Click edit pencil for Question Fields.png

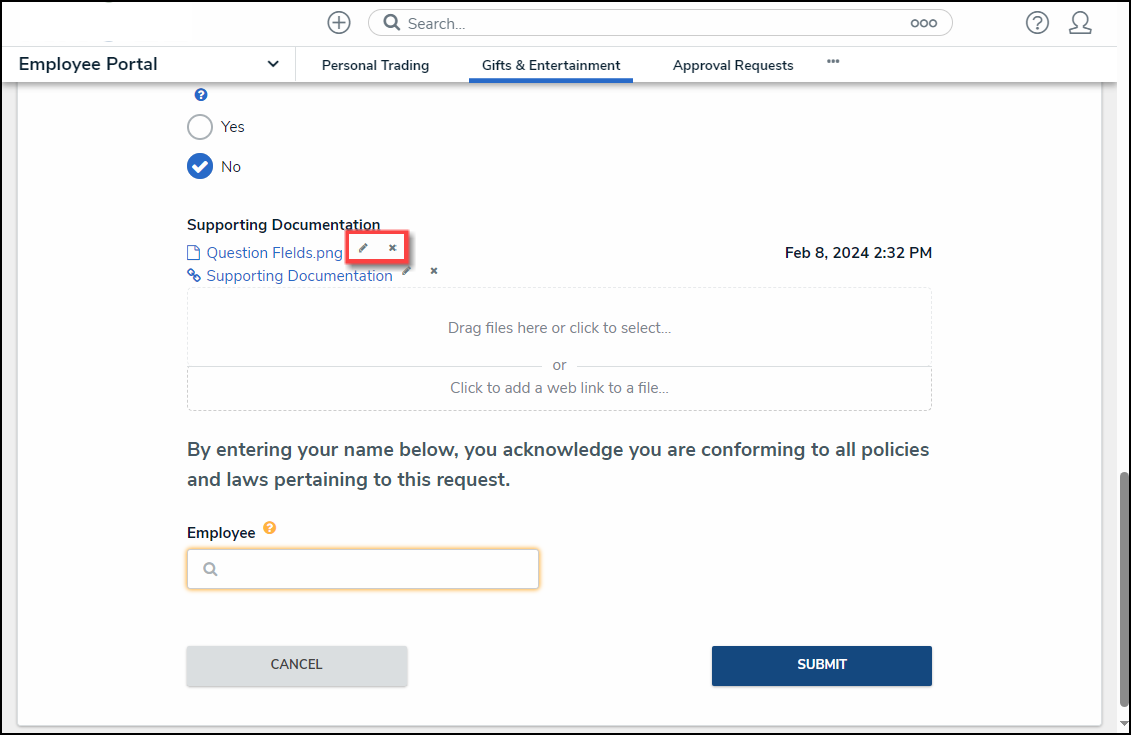(x=363, y=248)
